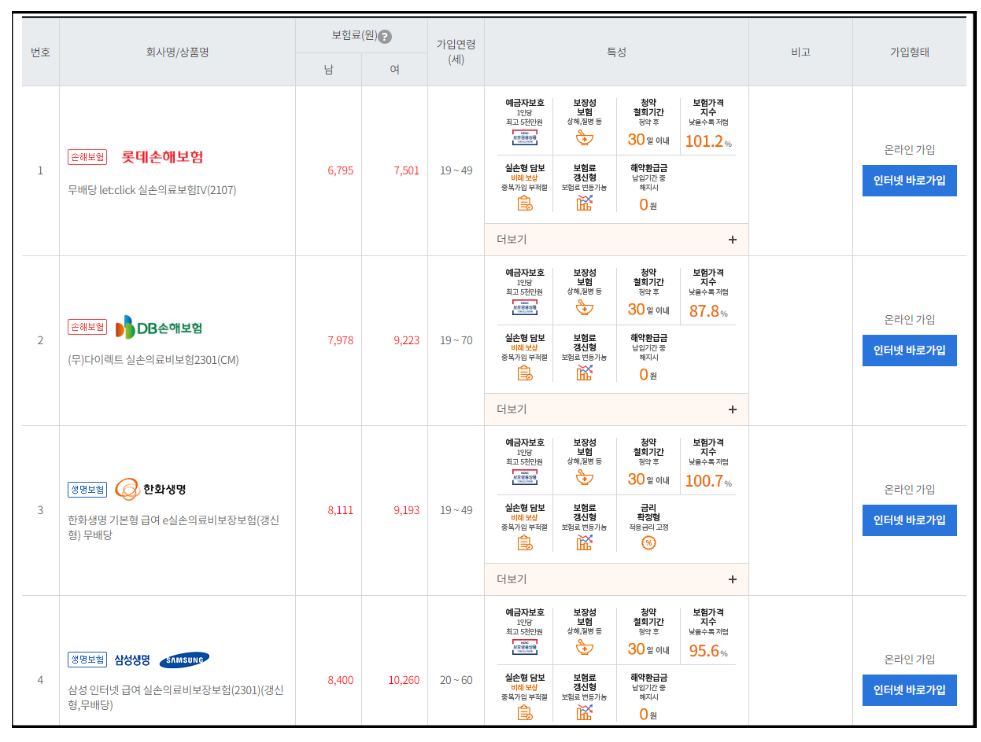Viewport: 981px width, 742px height.
Task: Click 인터넷 바로가입 for 한화생명
Action: tap(909, 521)
